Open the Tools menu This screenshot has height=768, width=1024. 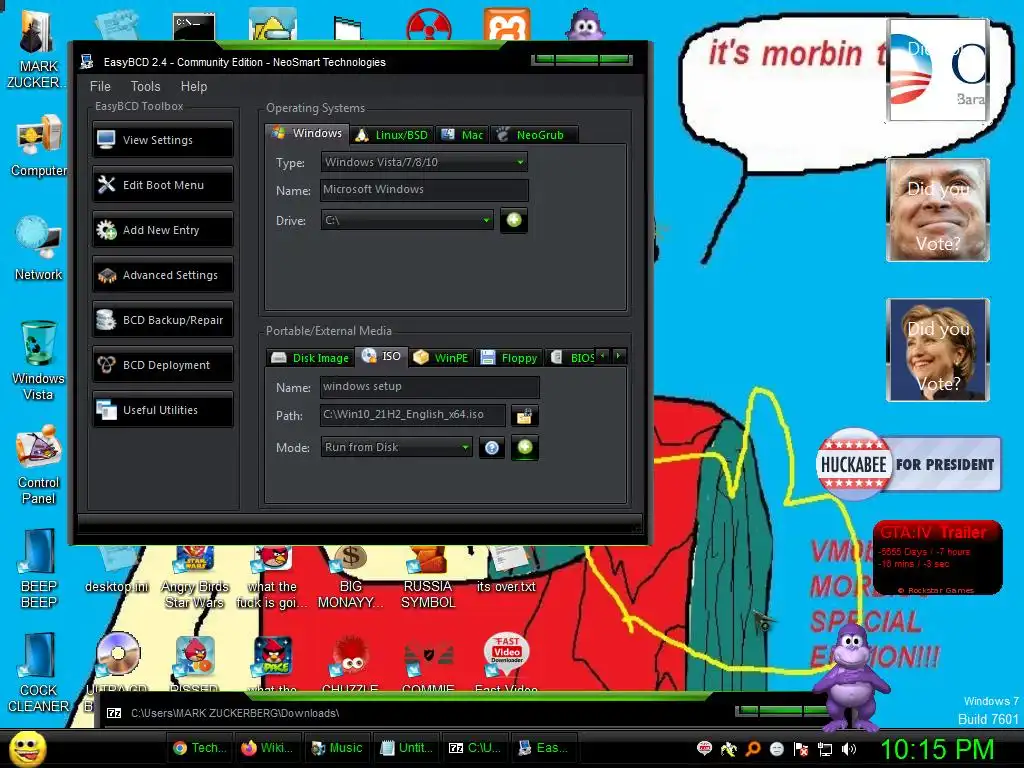click(x=145, y=86)
